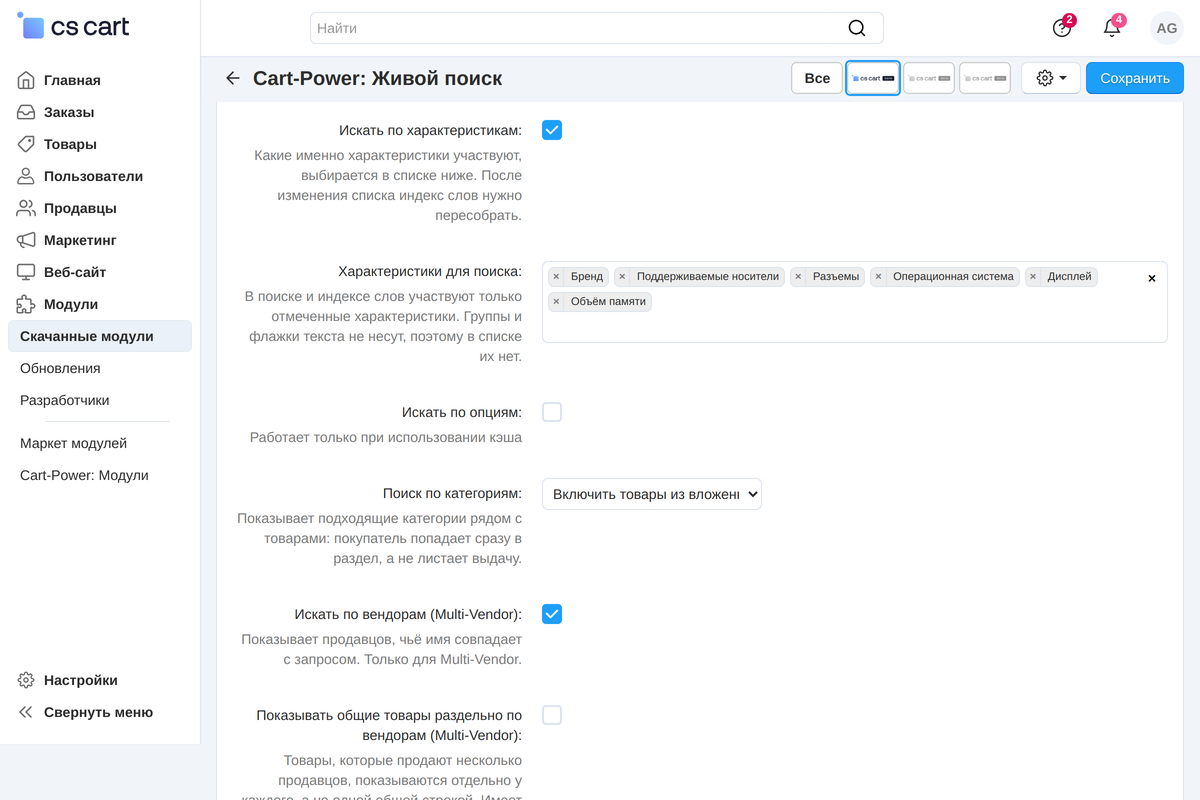Viewport: 1200px width, 800px height.
Task: Click the Поиск по категориям label
Action: coord(452,493)
